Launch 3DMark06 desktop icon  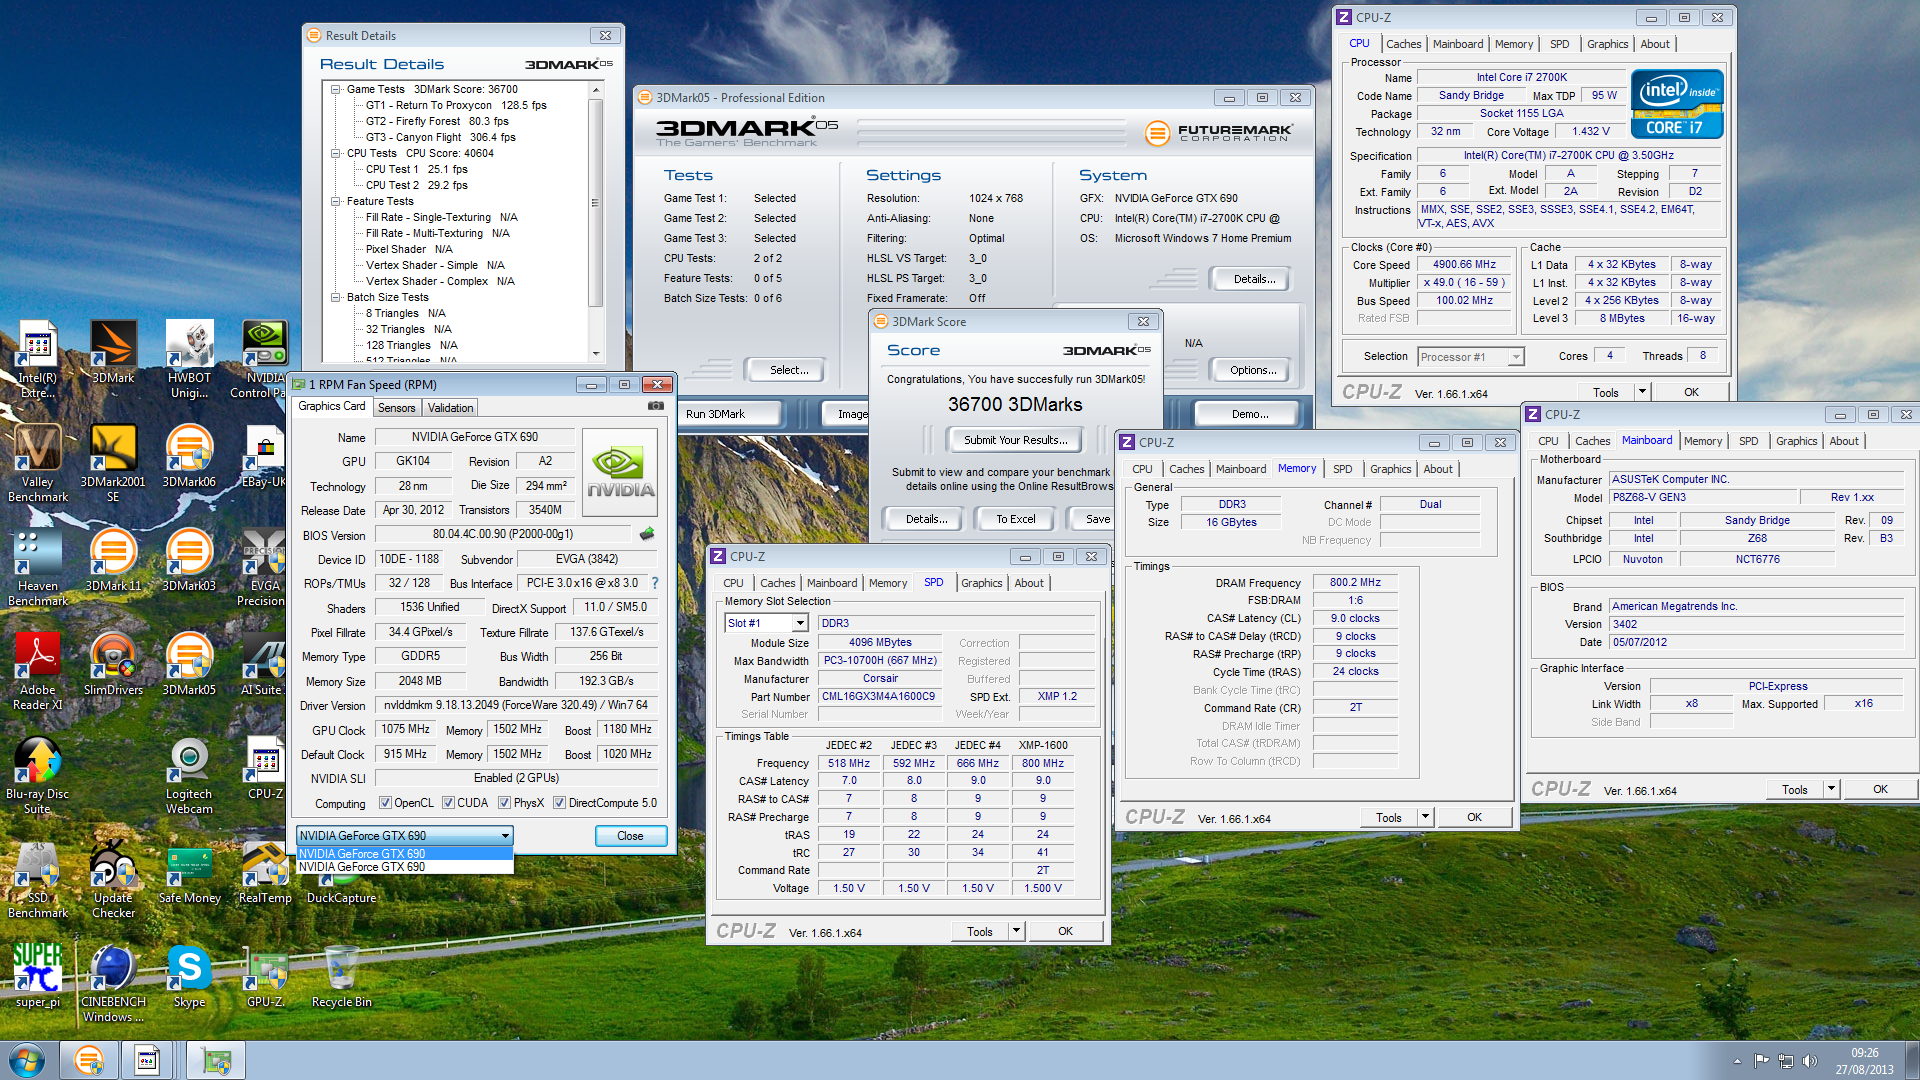pos(189,456)
